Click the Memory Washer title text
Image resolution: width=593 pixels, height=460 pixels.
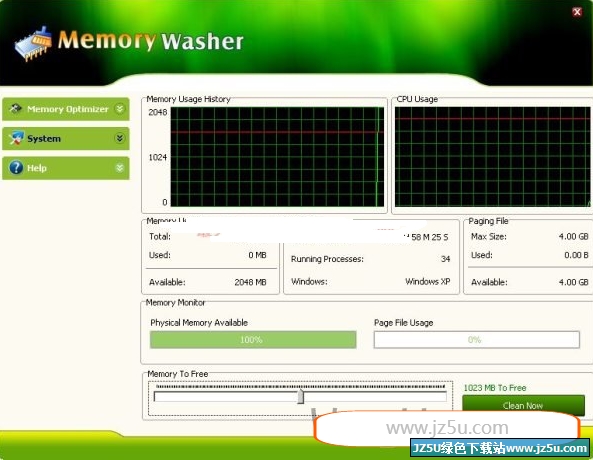[x=151, y=40]
